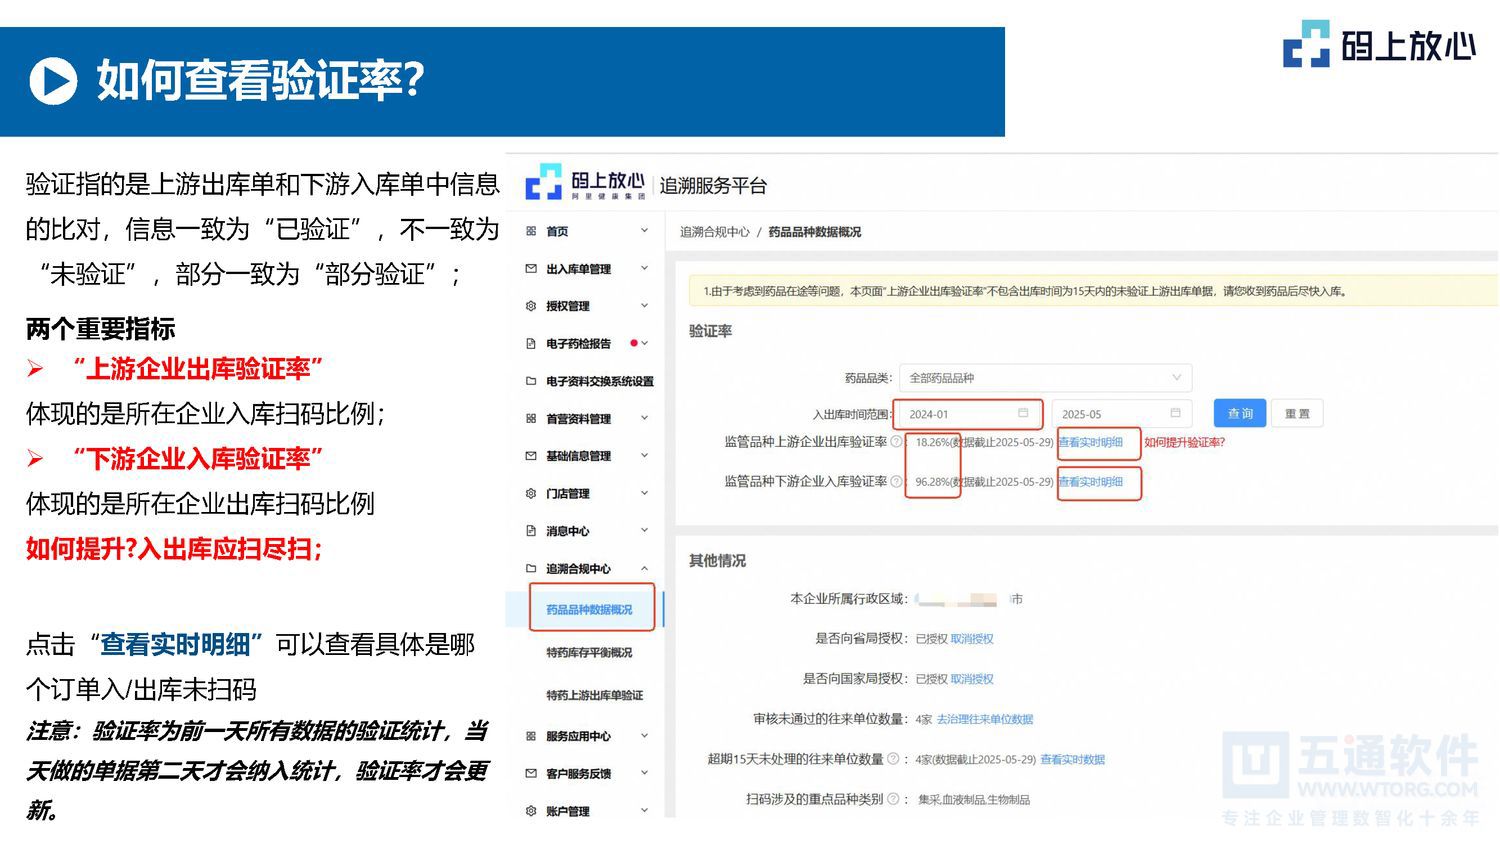Click the envelope icon beside 基础信息管理
The width and height of the screenshot is (1500, 844).
[530, 455]
